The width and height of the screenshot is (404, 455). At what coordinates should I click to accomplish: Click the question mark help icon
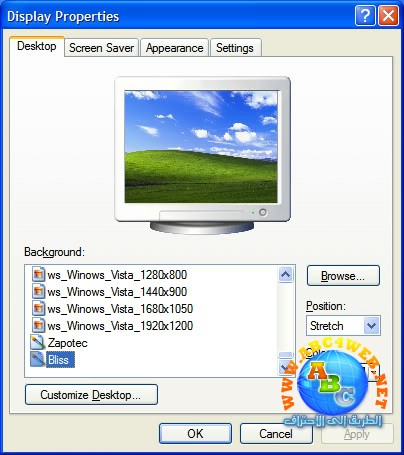[x=365, y=16]
